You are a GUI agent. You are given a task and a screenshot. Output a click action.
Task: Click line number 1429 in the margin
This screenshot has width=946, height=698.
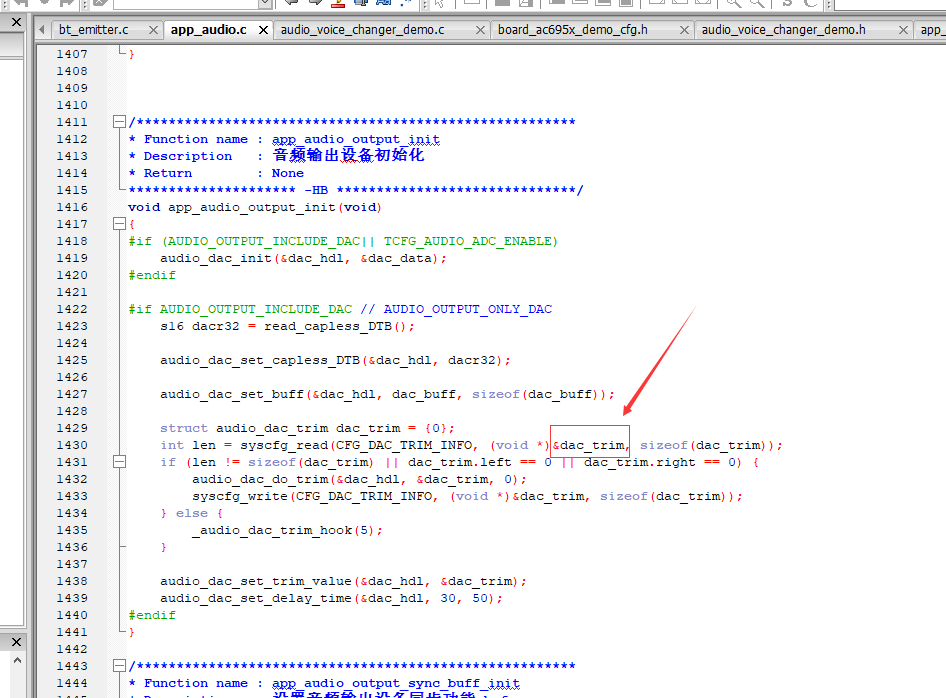pyautogui.click(x=72, y=428)
